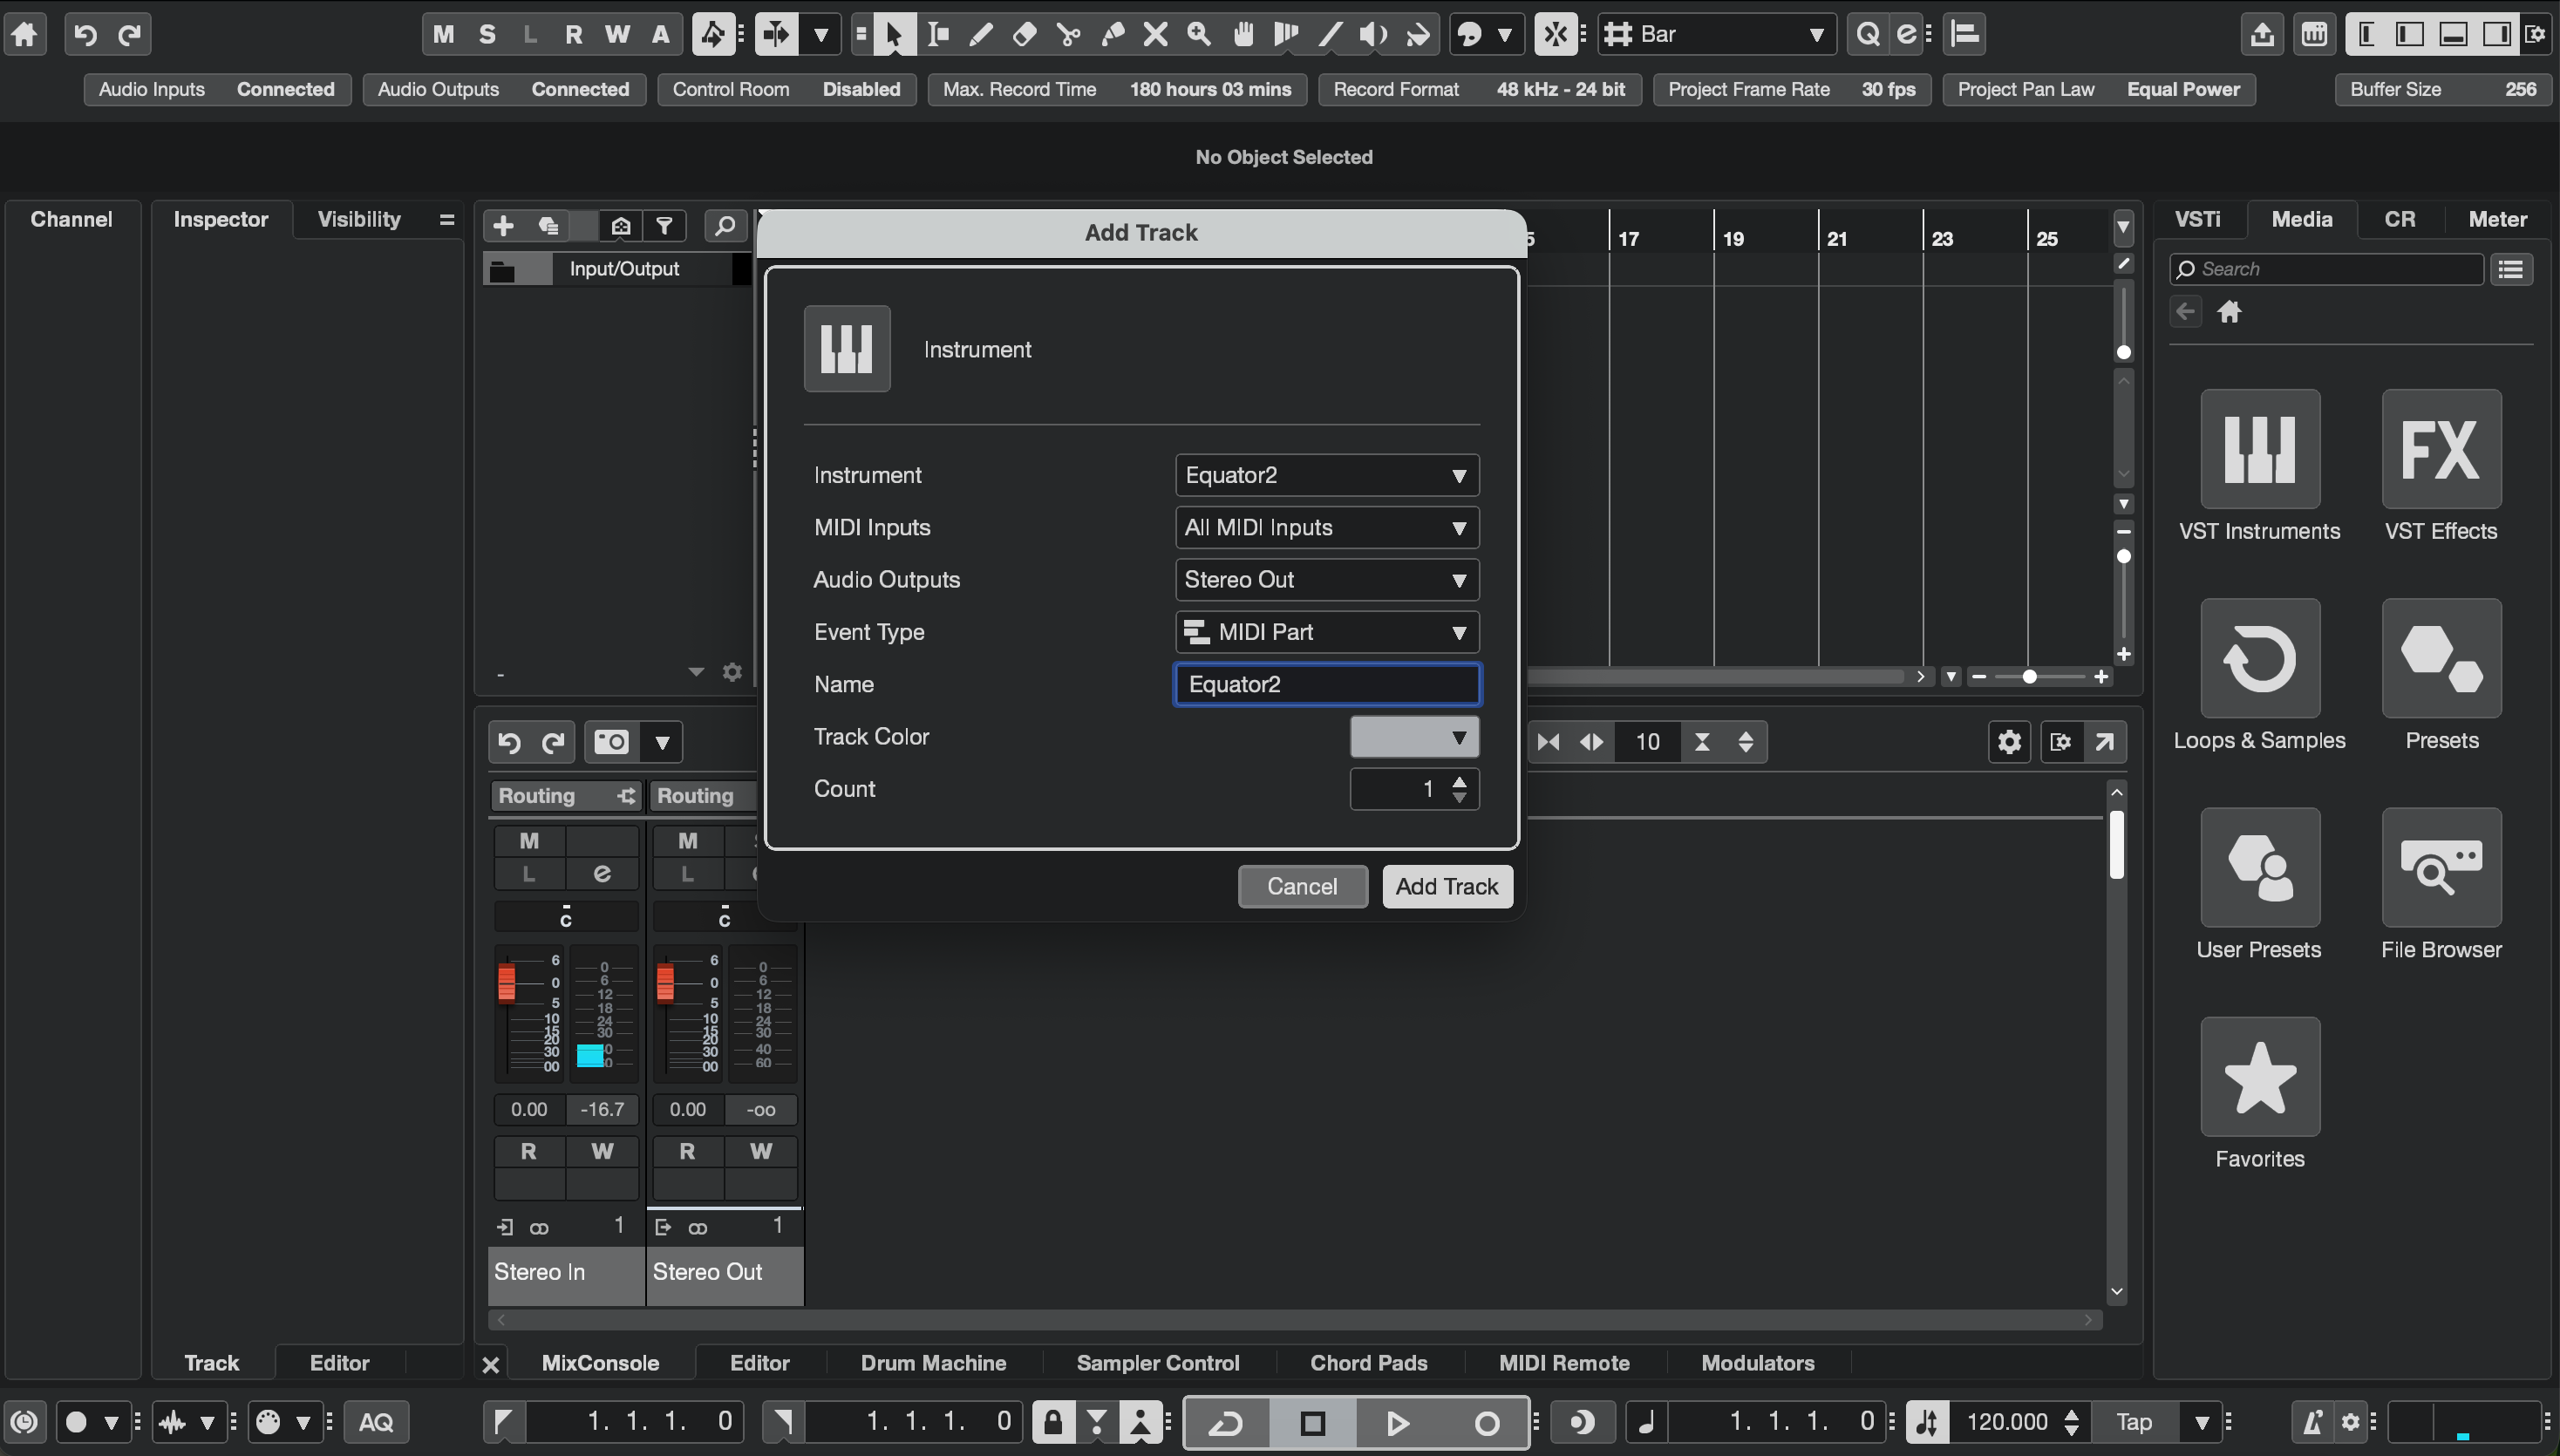Screen dimensions: 2560x1456
Task: Switch to the Chord Pads tab
Action: (1368, 1363)
